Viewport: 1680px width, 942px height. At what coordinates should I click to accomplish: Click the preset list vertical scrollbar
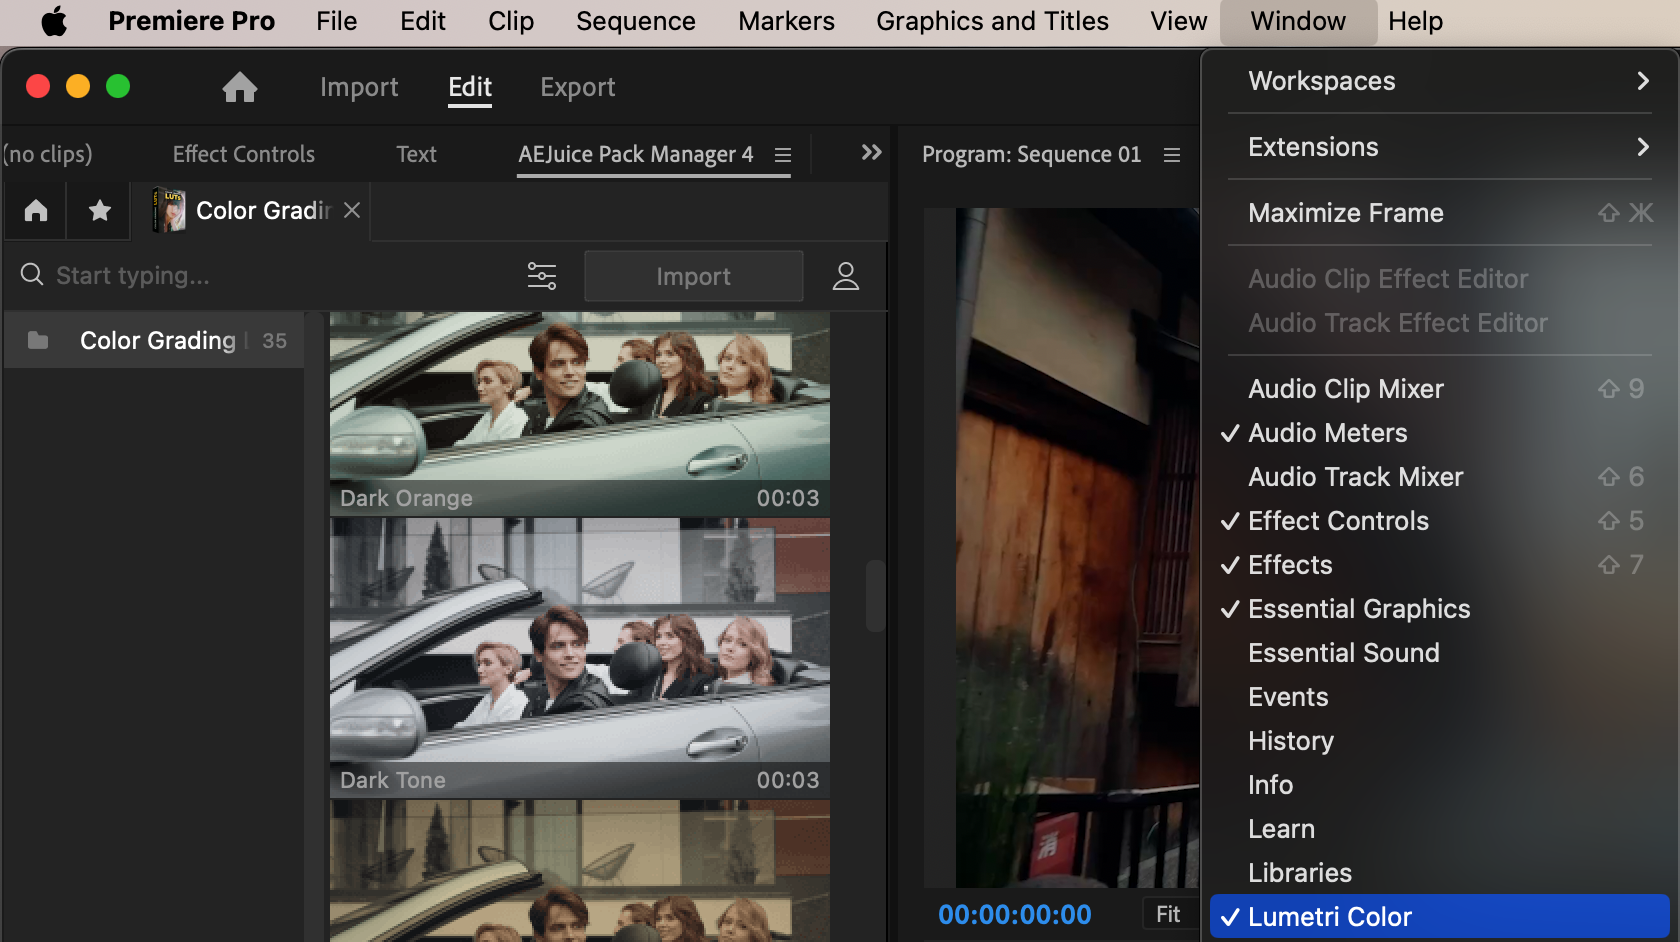875,596
